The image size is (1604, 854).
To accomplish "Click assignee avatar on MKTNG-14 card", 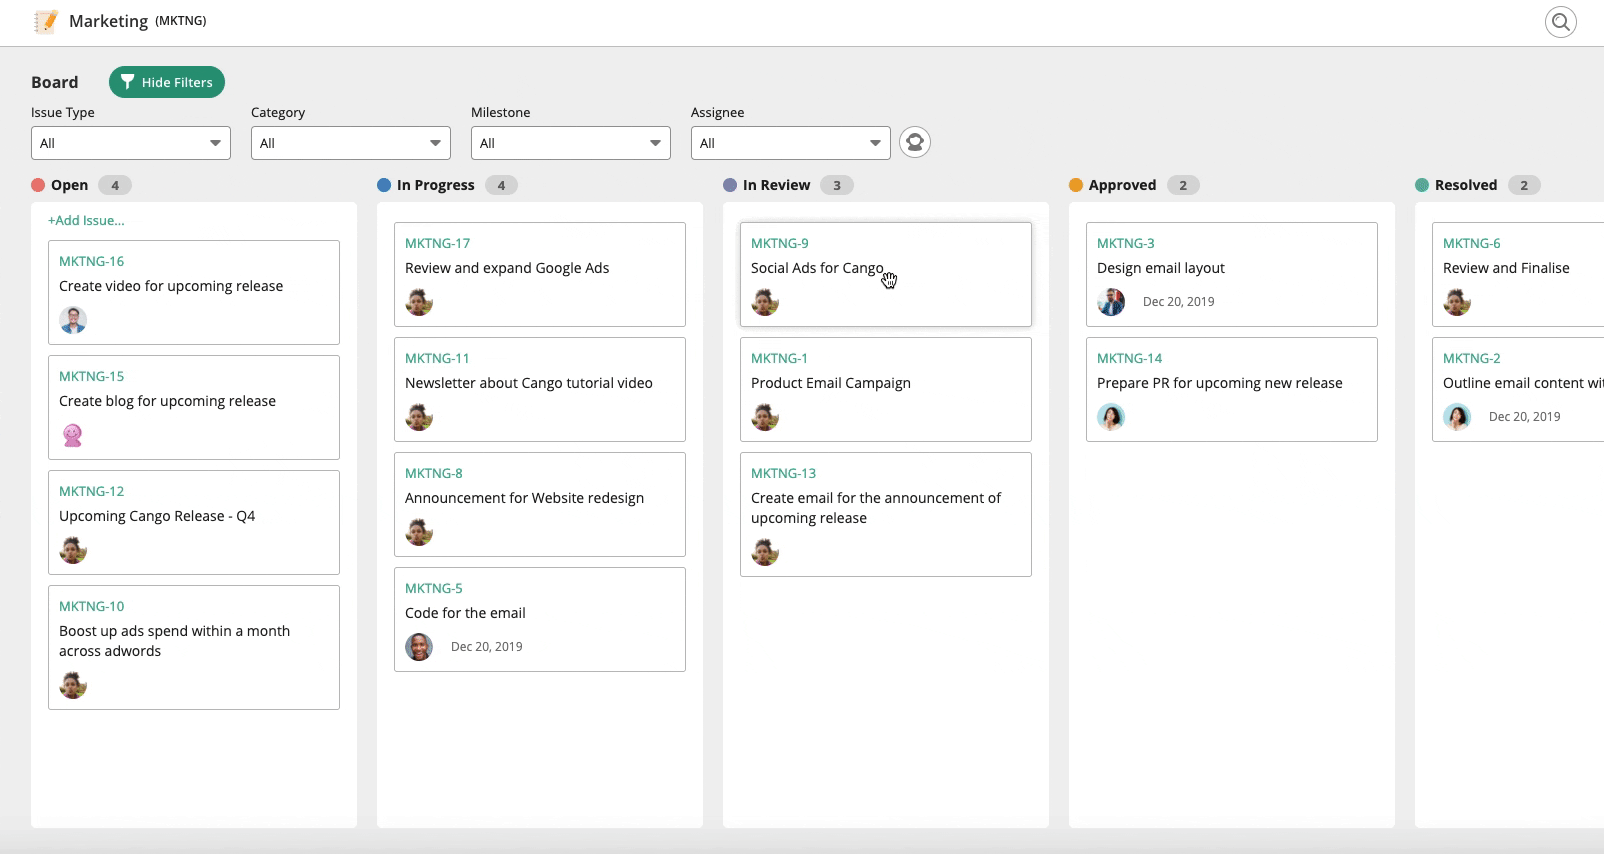I will (1111, 417).
